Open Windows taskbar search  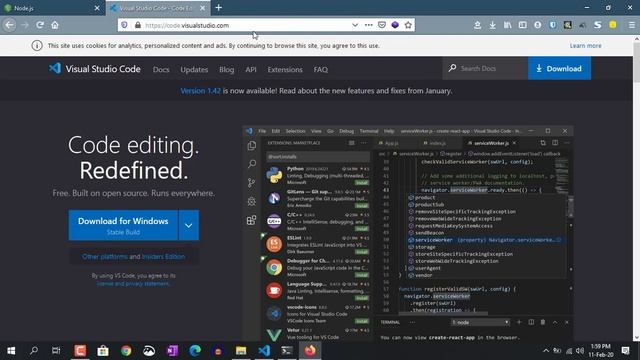point(34,351)
